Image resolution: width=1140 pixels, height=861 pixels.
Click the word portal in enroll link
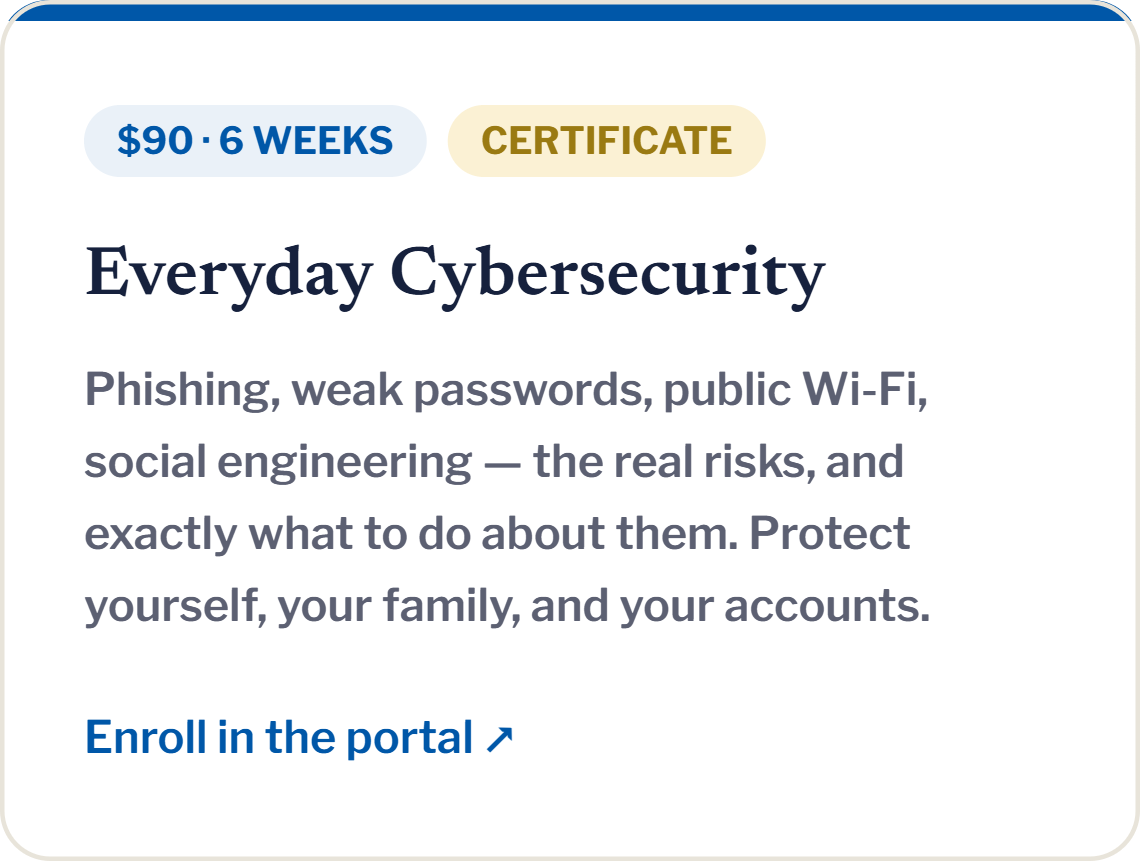point(409,739)
